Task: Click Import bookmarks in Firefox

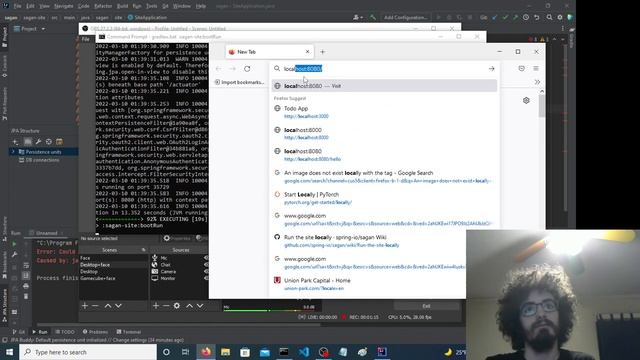Action: [240, 82]
